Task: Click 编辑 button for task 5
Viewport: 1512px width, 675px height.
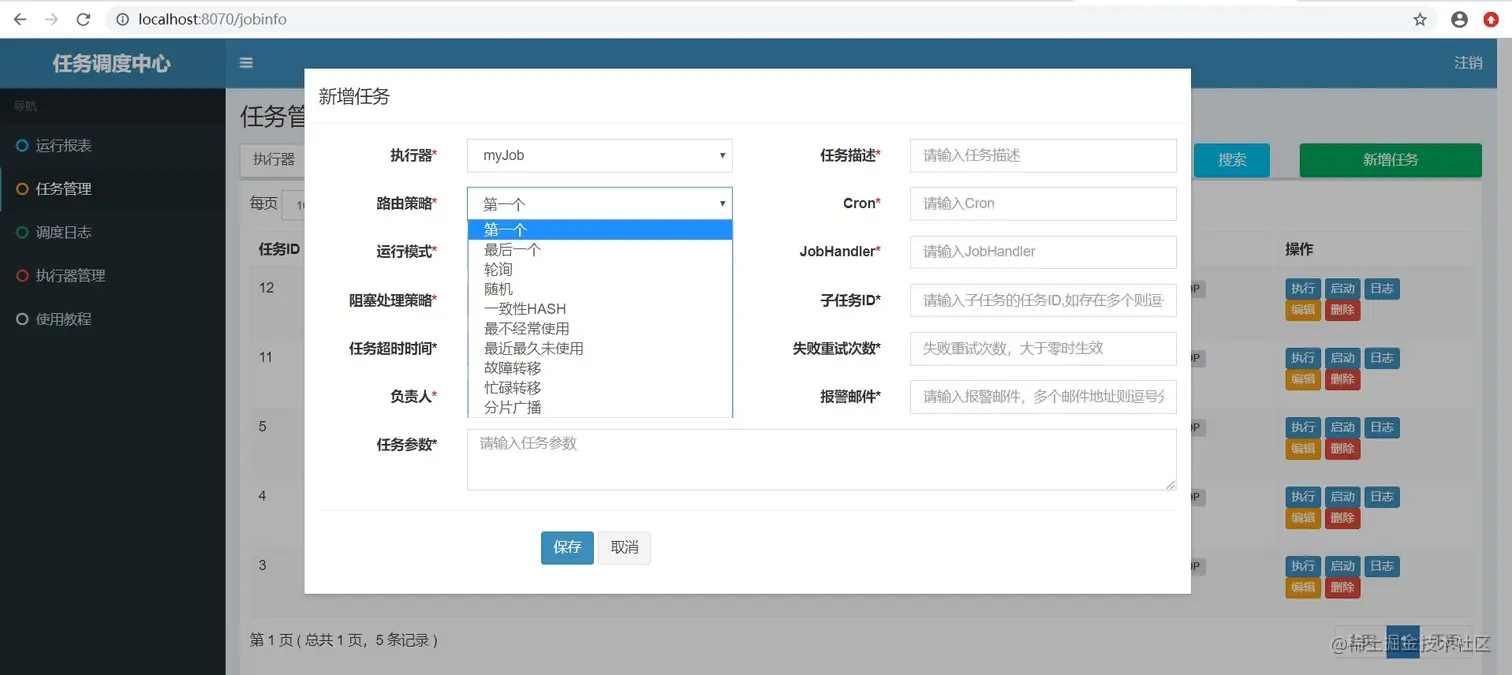Action: (x=1303, y=449)
